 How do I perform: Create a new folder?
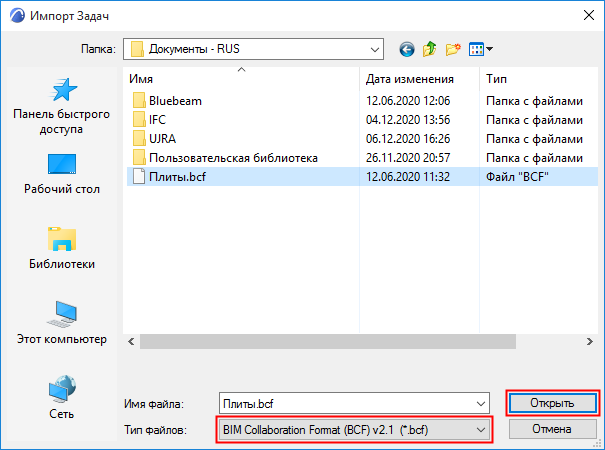[453, 49]
